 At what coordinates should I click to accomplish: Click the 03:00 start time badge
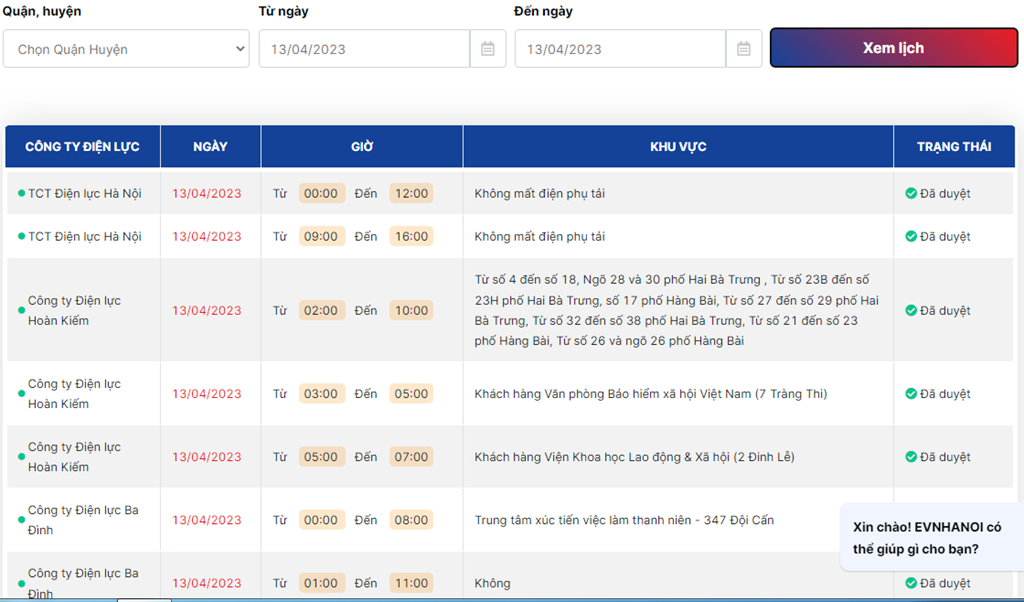click(321, 394)
